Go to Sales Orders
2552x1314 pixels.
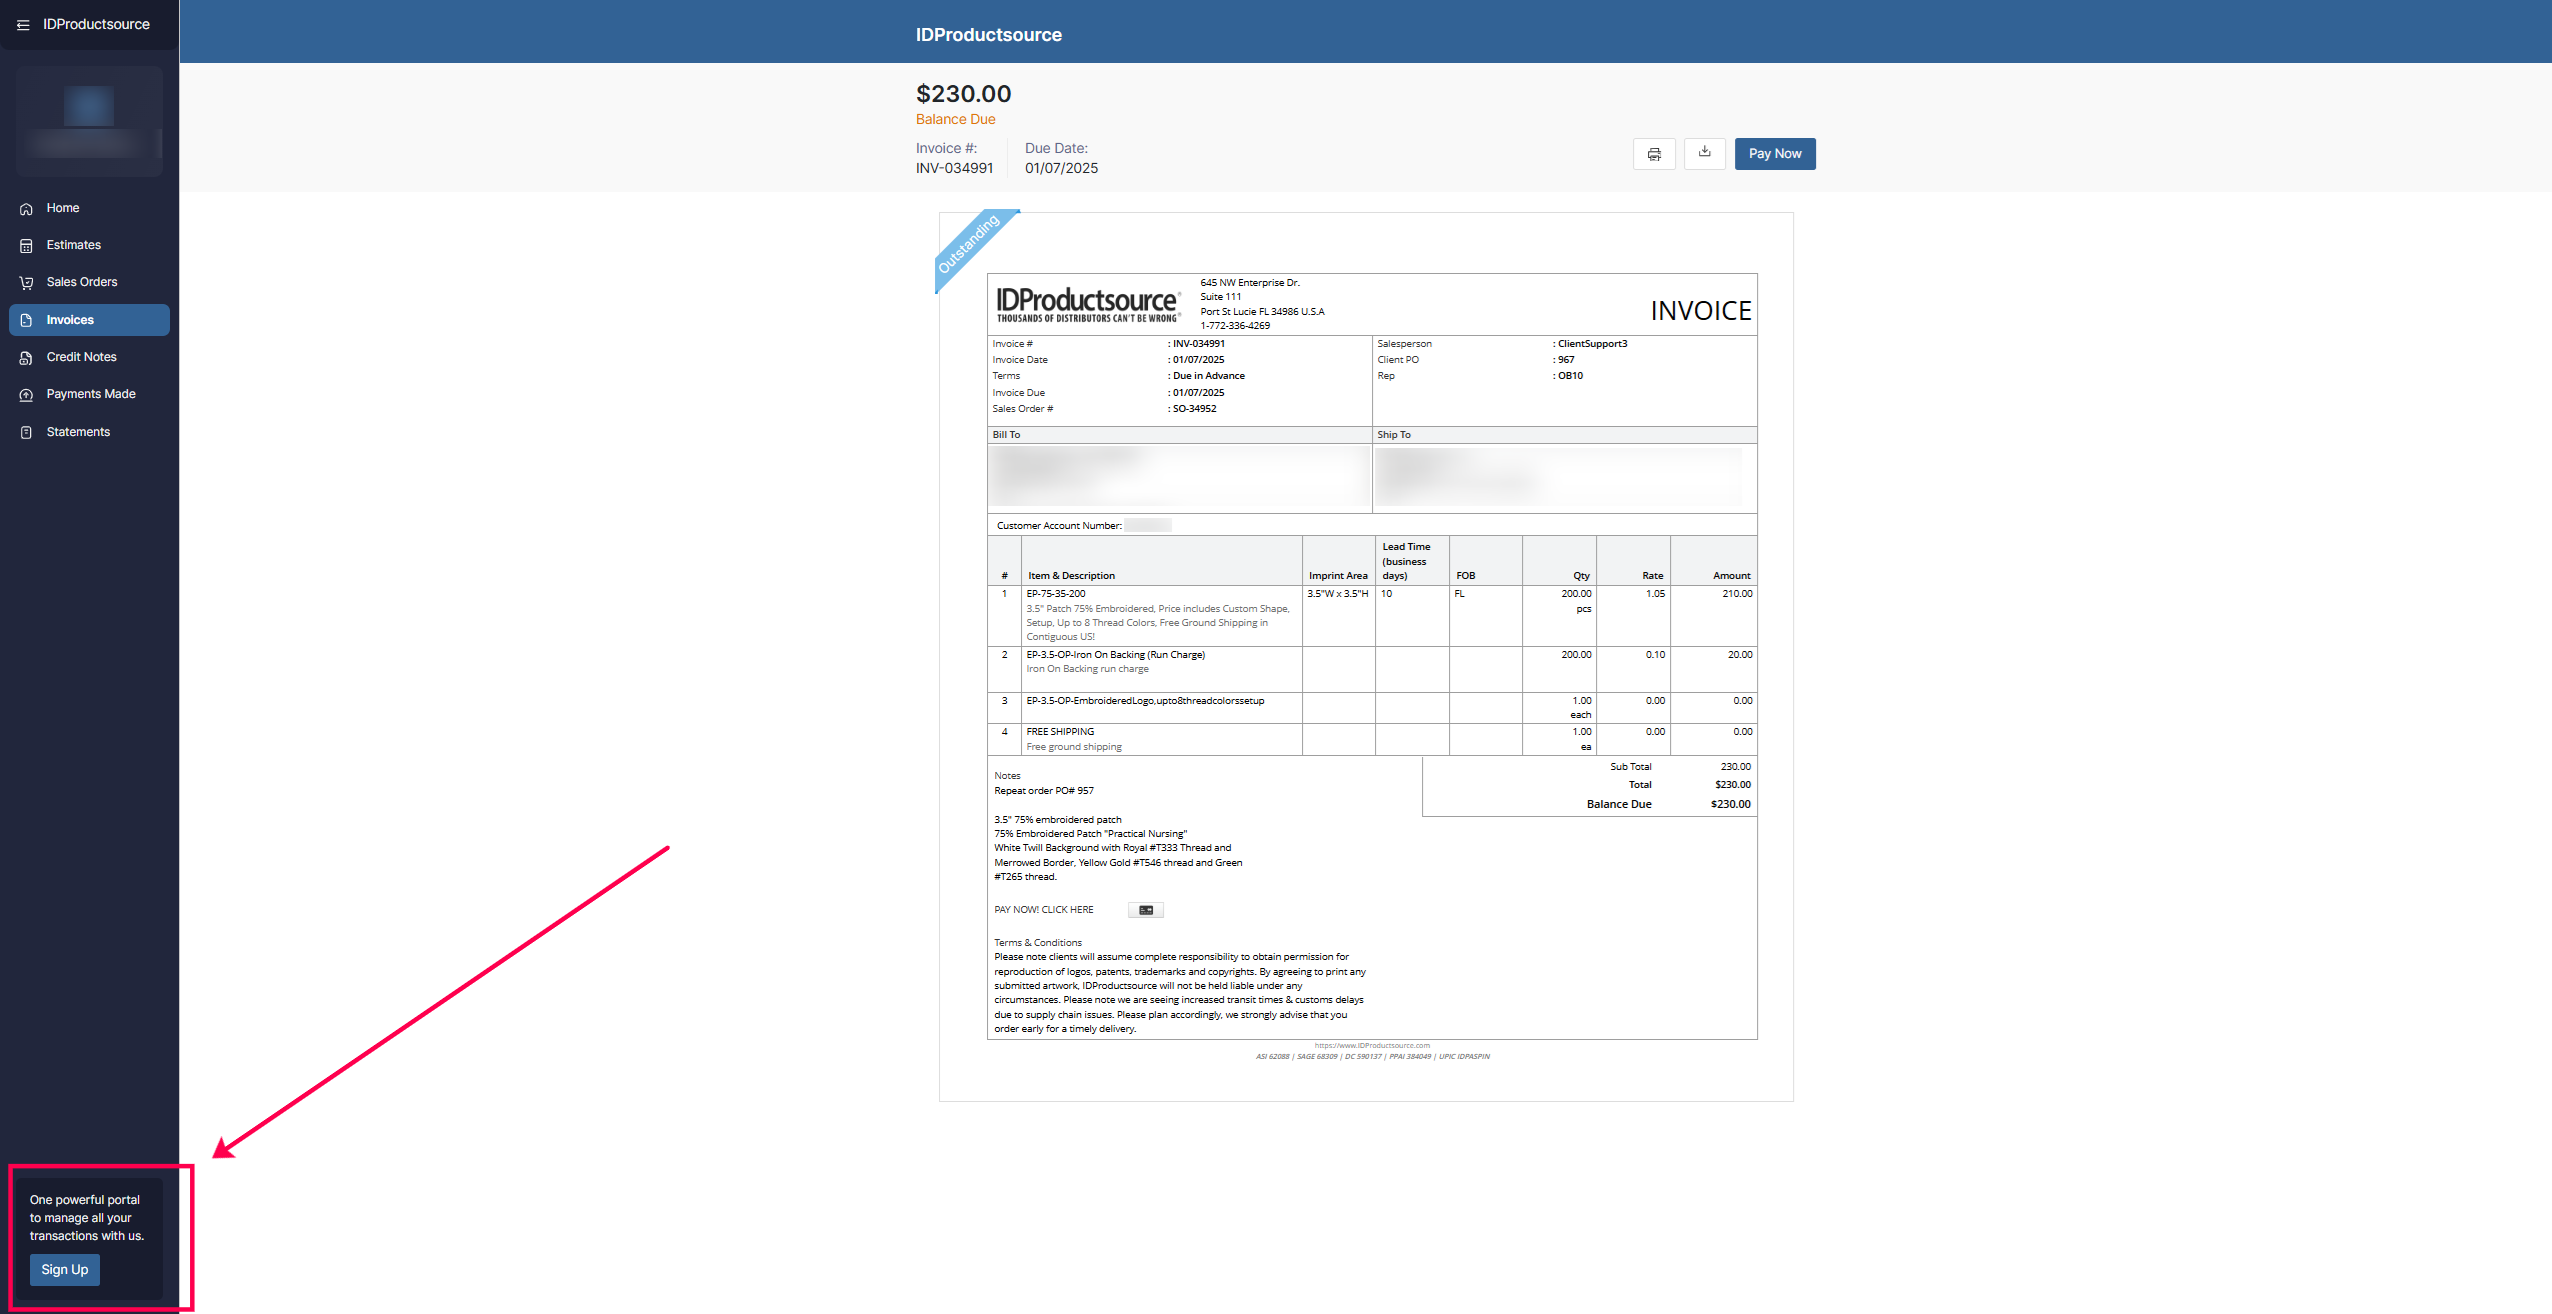89,282
